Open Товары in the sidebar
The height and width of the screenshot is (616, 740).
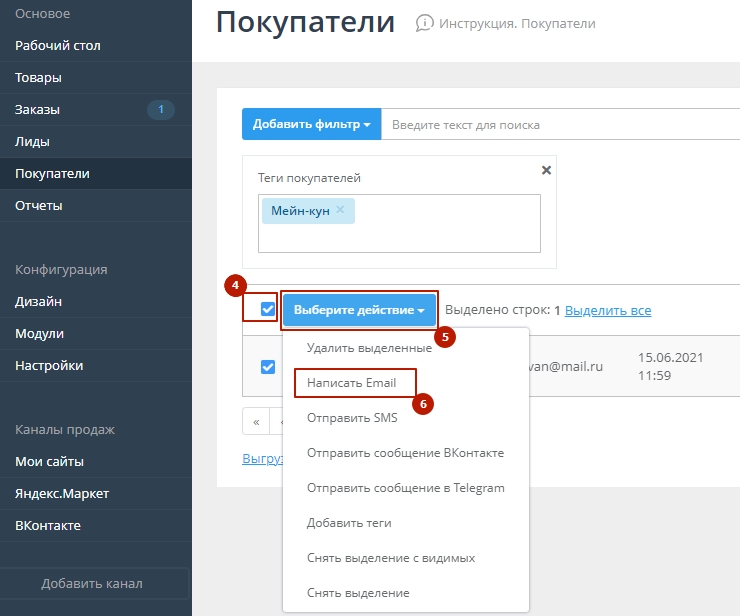pyautogui.click(x=38, y=77)
